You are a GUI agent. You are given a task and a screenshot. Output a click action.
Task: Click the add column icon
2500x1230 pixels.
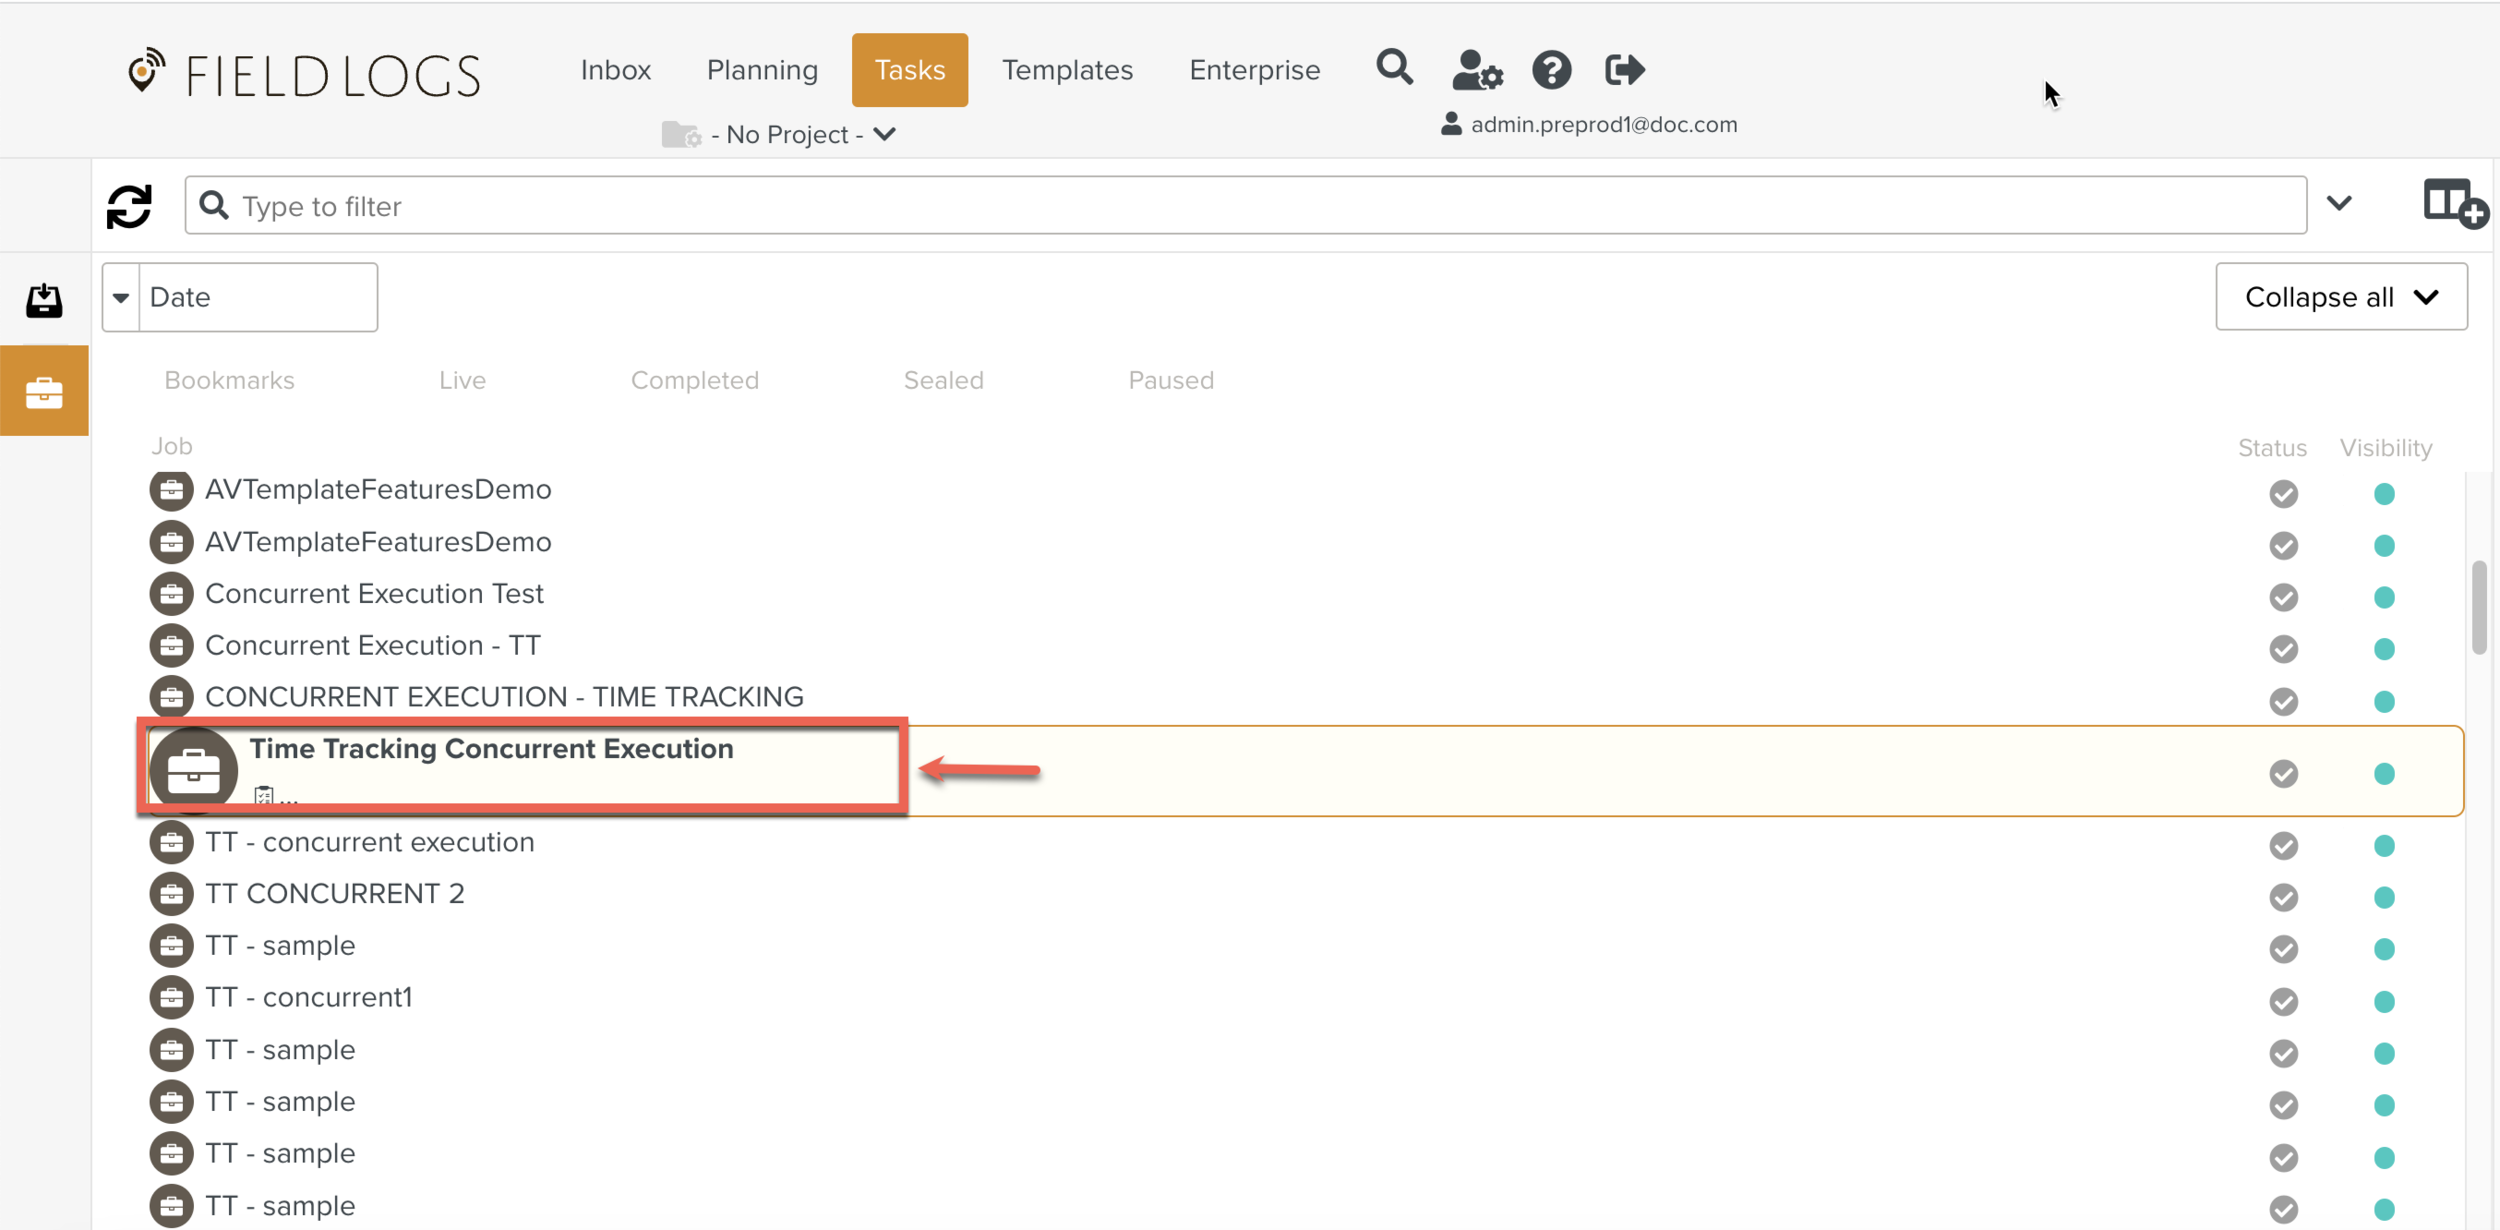[x=2454, y=204]
